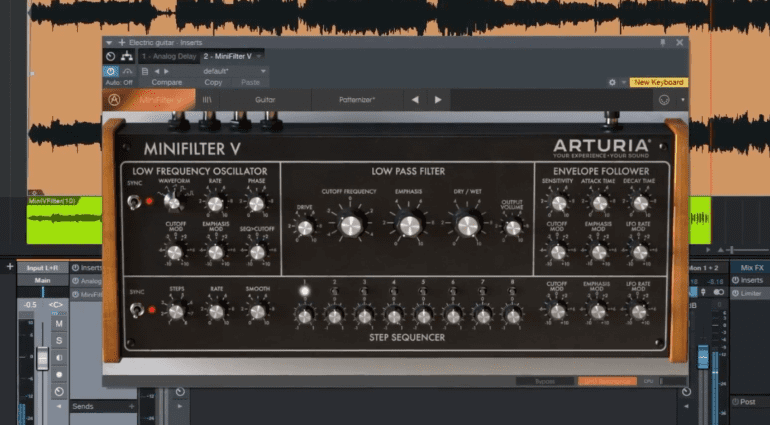Go to next preset with small right arrow
Screen dimensions: 770x425
click(x=166, y=71)
